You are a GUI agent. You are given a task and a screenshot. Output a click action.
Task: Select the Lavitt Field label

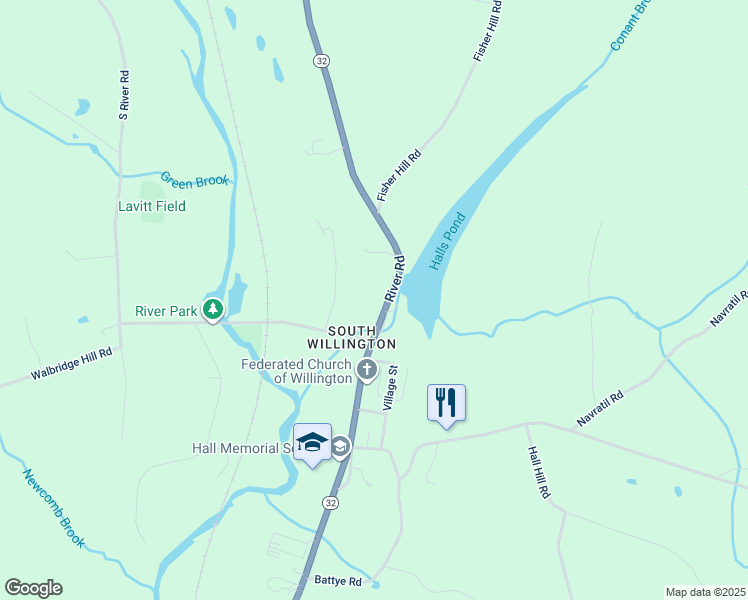pos(152,206)
